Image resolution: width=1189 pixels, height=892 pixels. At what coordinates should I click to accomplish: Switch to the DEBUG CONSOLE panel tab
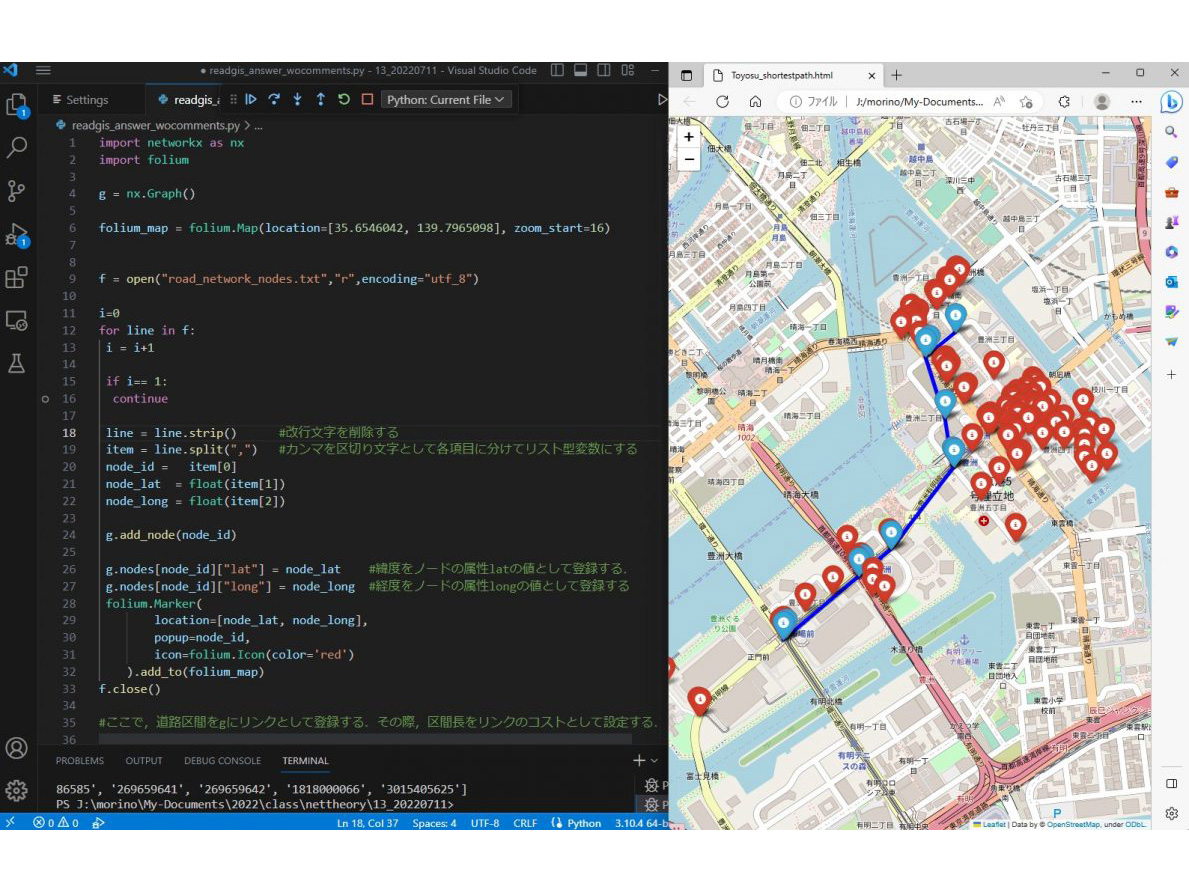pos(222,761)
